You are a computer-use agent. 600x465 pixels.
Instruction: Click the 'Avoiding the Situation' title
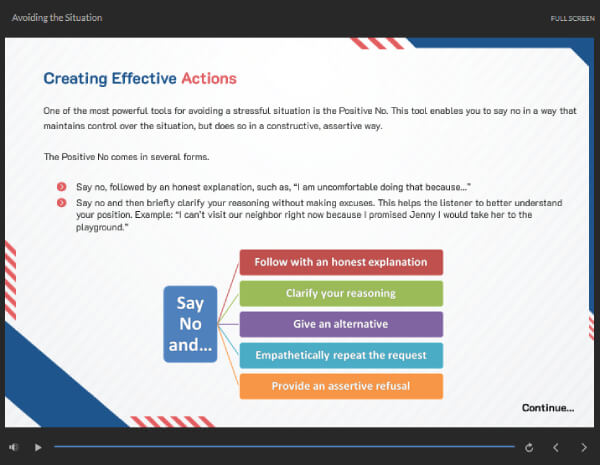[x=56, y=18]
